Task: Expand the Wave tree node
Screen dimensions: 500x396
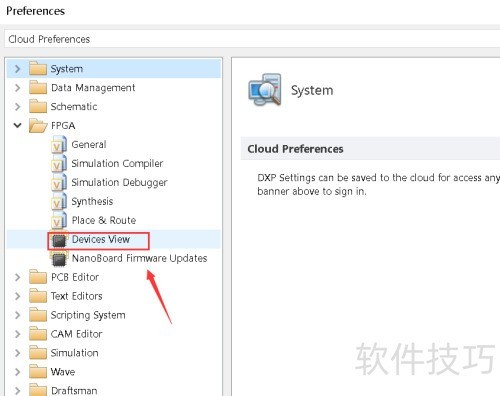Action: [17, 372]
